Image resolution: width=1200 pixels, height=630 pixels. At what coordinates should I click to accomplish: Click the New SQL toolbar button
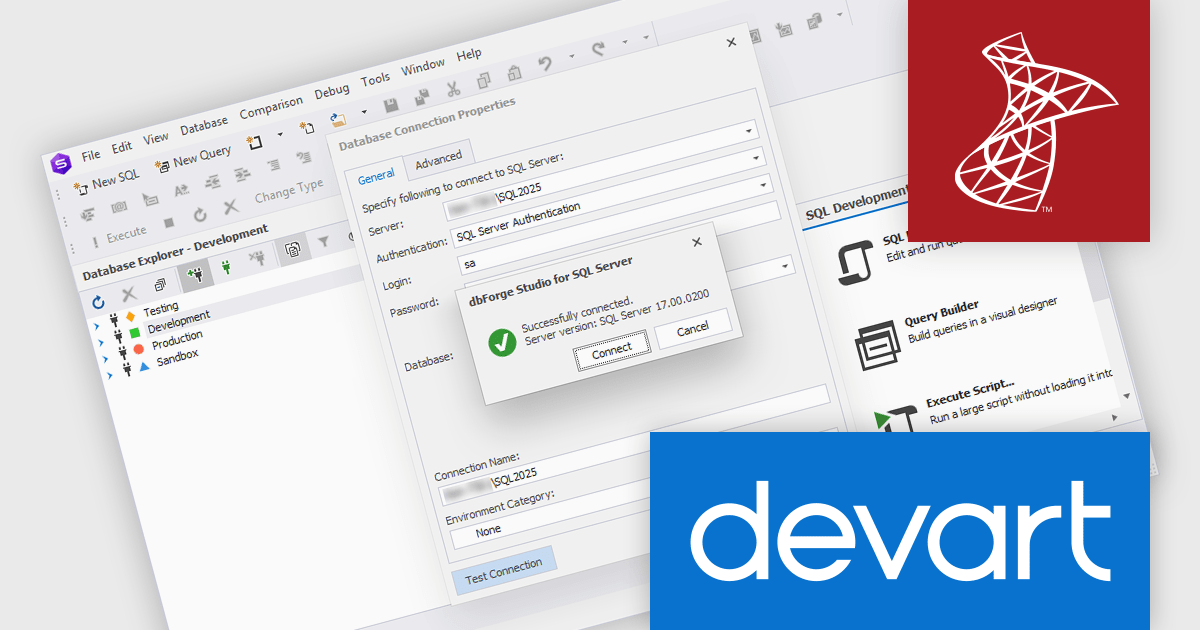pos(105,181)
